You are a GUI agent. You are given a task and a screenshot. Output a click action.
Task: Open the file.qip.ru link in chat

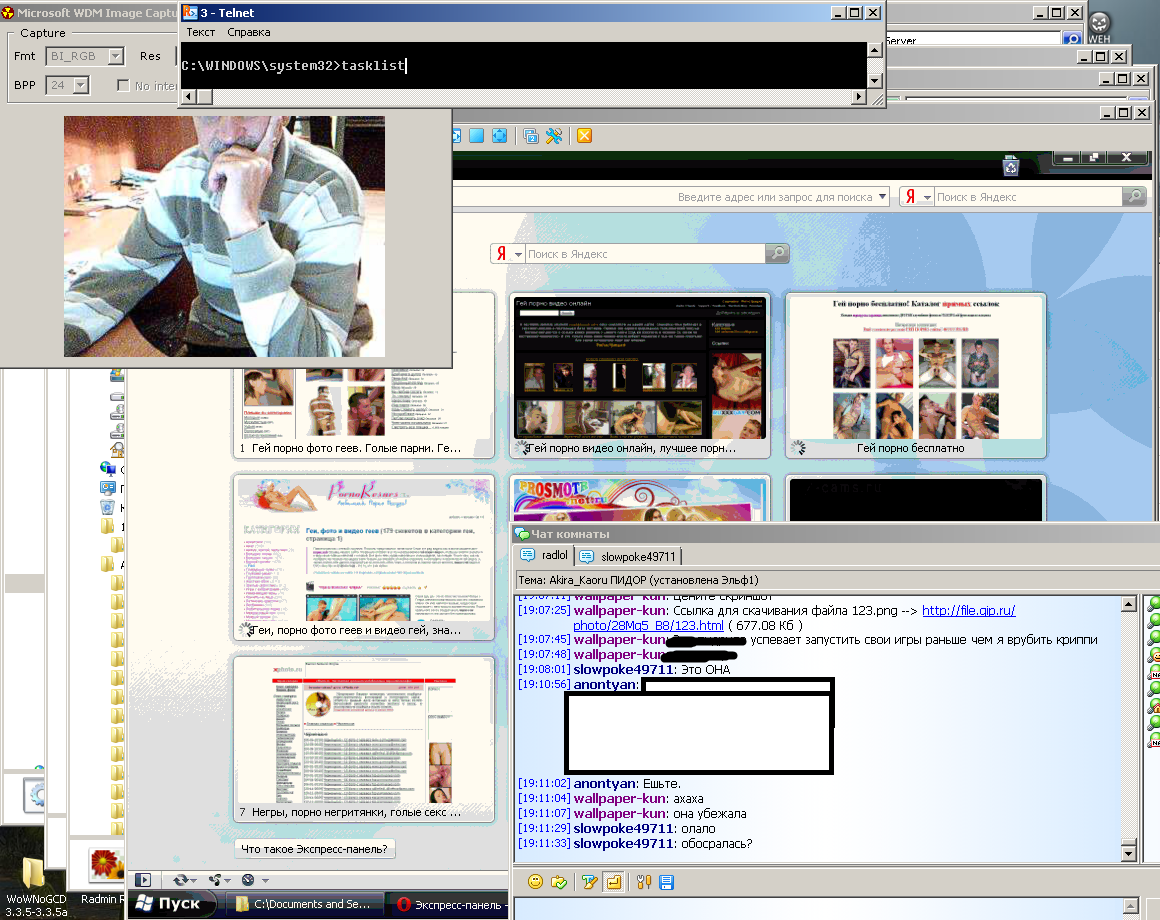pyautogui.click(x=968, y=610)
